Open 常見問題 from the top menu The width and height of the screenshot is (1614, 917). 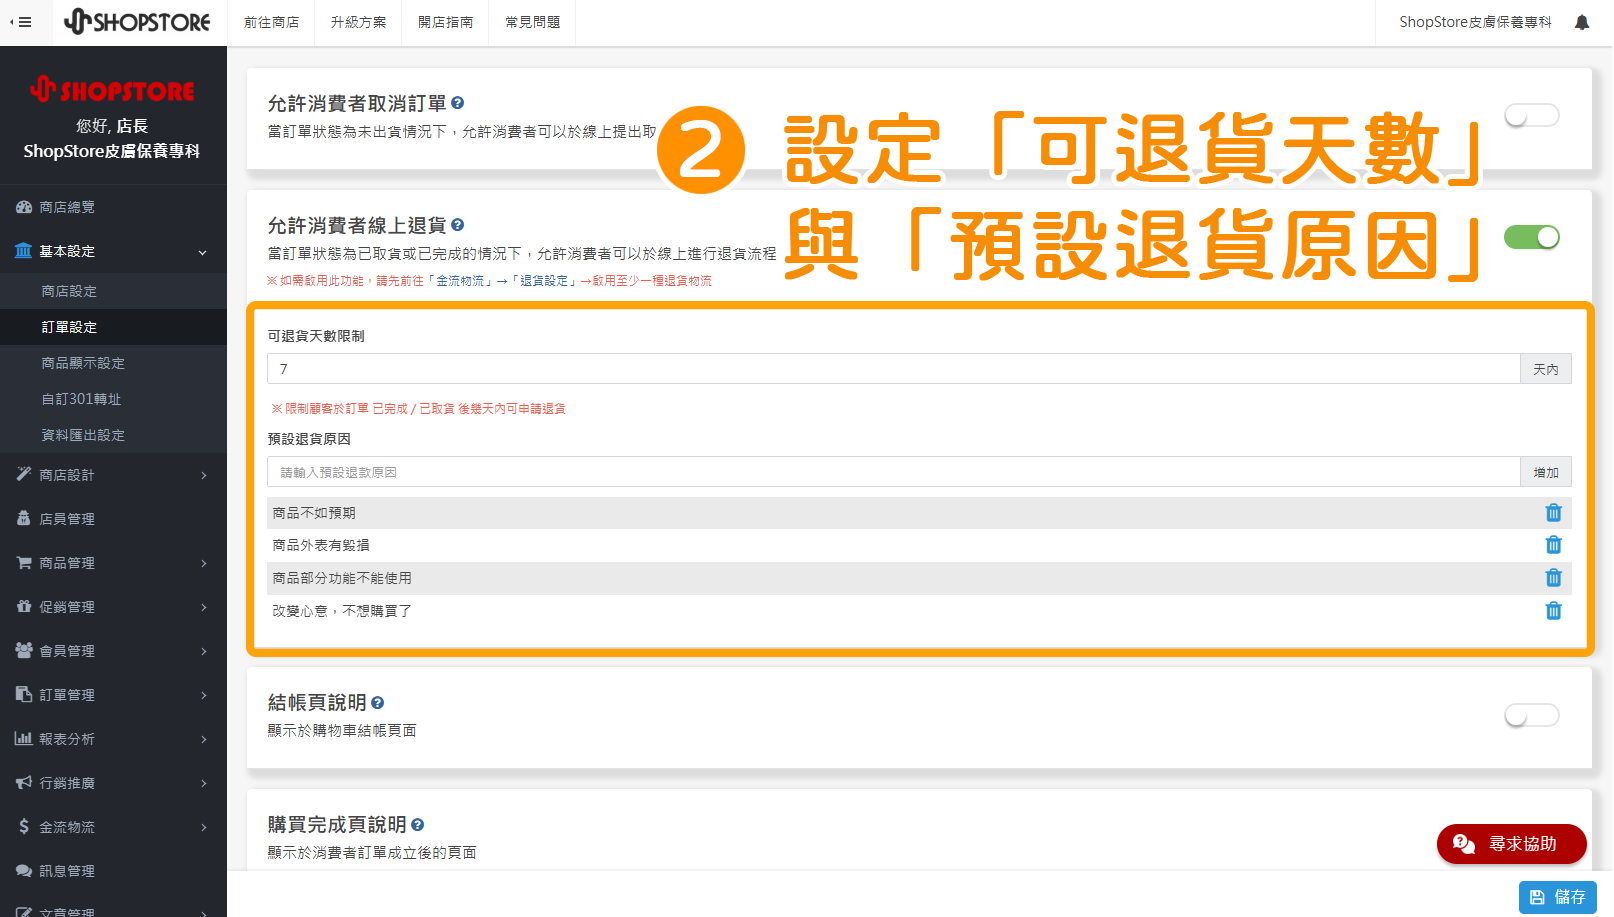pos(532,21)
